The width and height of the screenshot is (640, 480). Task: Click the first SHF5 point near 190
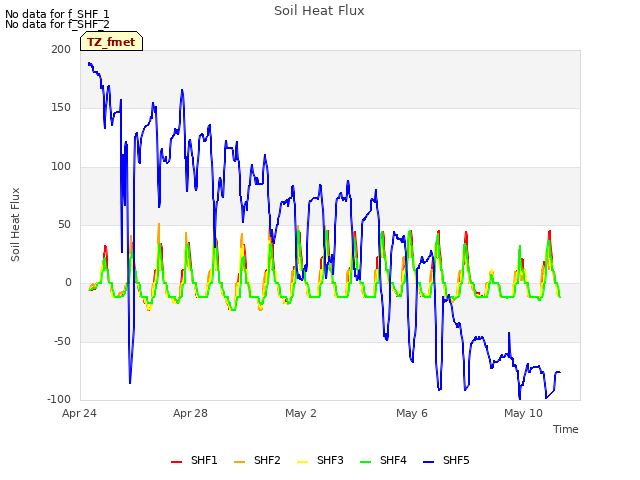pos(89,63)
